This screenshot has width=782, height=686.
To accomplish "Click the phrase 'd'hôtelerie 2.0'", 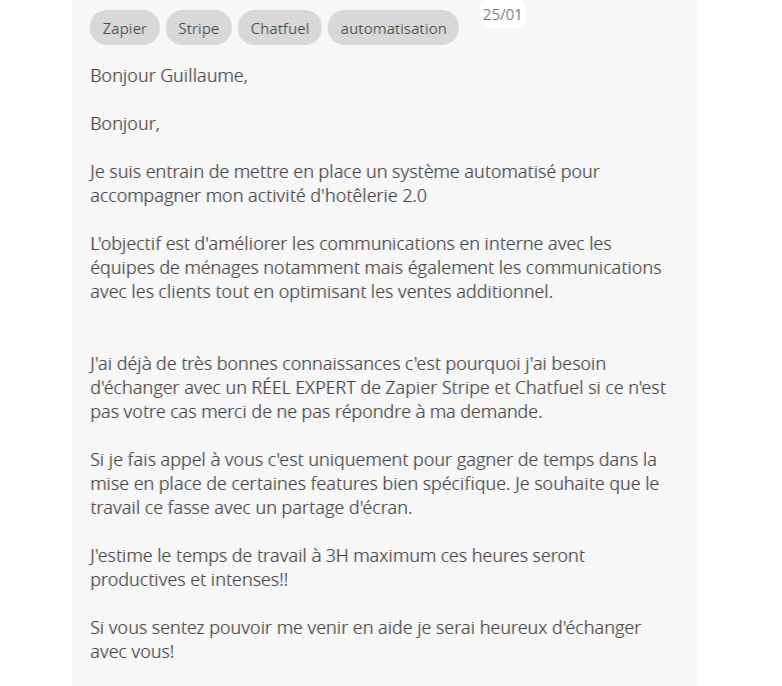I will pyautogui.click(x=369, y=195).
